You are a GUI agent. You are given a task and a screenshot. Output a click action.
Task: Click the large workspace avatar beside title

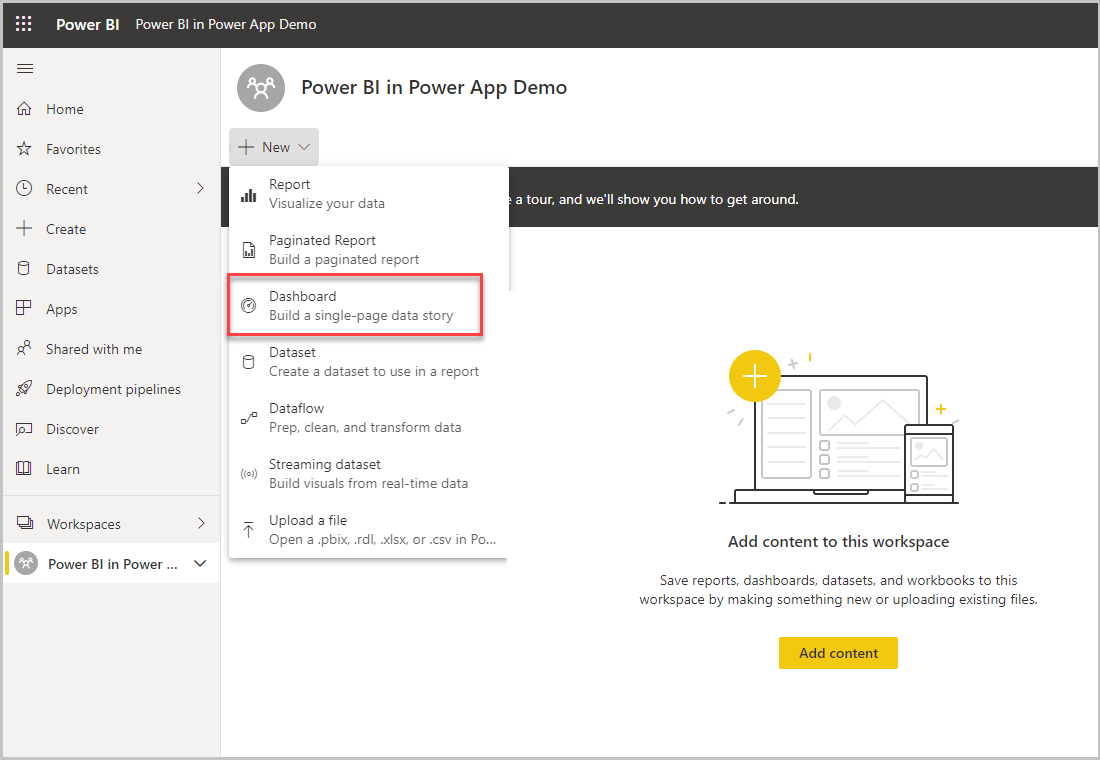[x=261, y=88]
